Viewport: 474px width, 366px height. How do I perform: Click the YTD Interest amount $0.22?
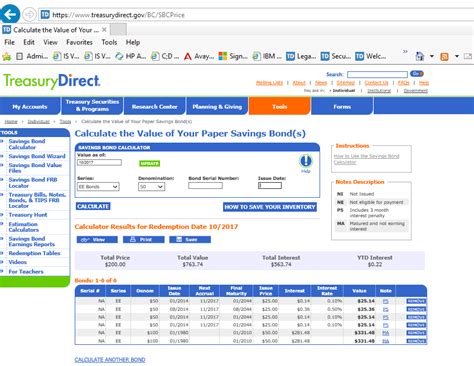375,264
